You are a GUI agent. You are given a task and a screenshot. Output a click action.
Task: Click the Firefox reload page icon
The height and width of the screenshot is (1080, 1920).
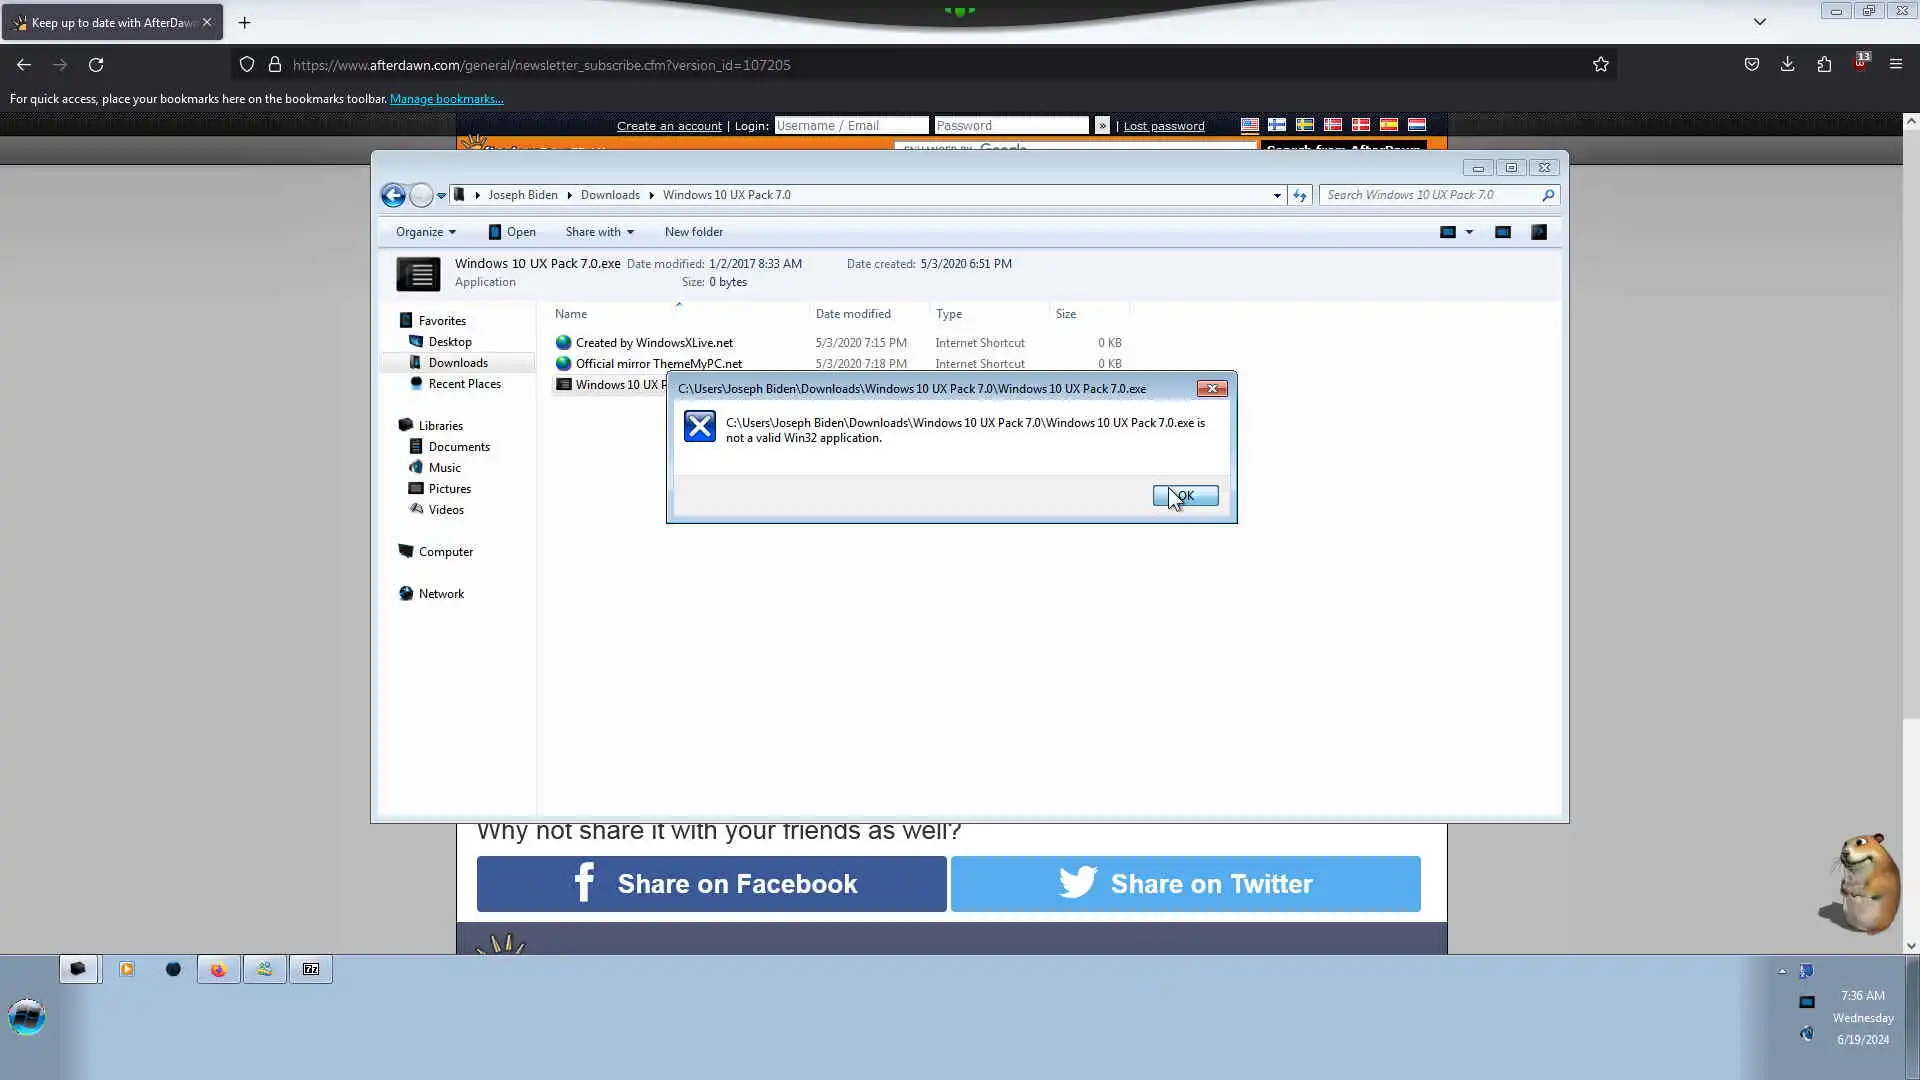[96, 65]
